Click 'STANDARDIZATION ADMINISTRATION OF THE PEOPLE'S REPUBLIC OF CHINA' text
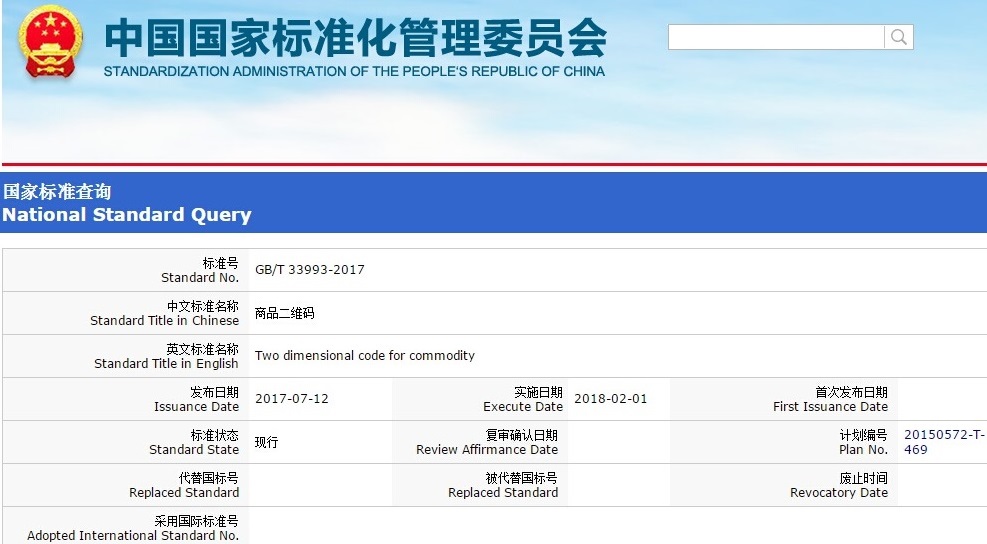Viewport: 987px width, 544px height. coord(354,72)
